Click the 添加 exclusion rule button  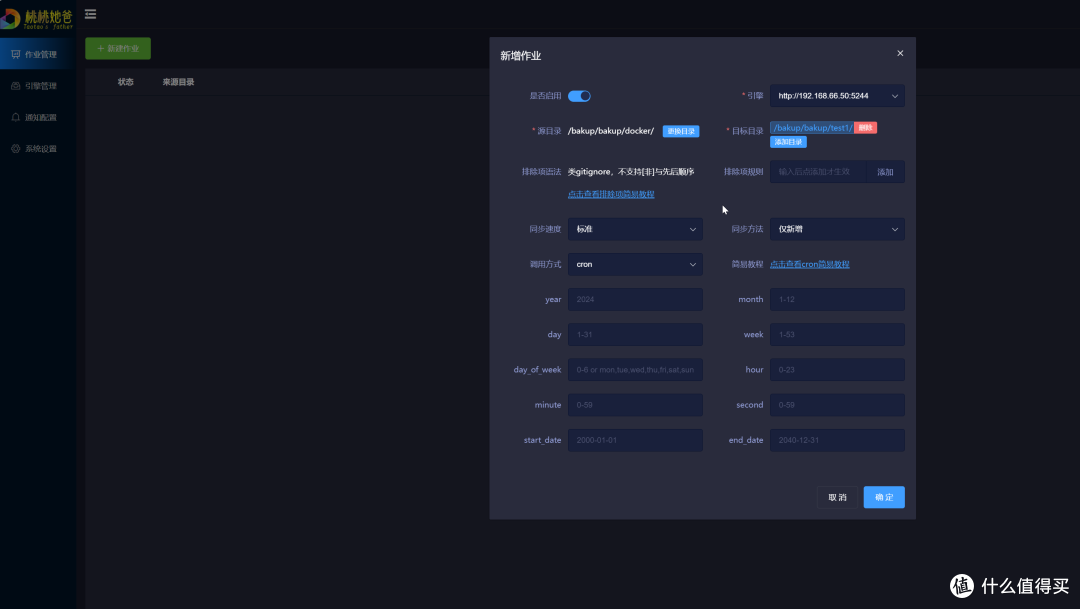pos(885,172)
